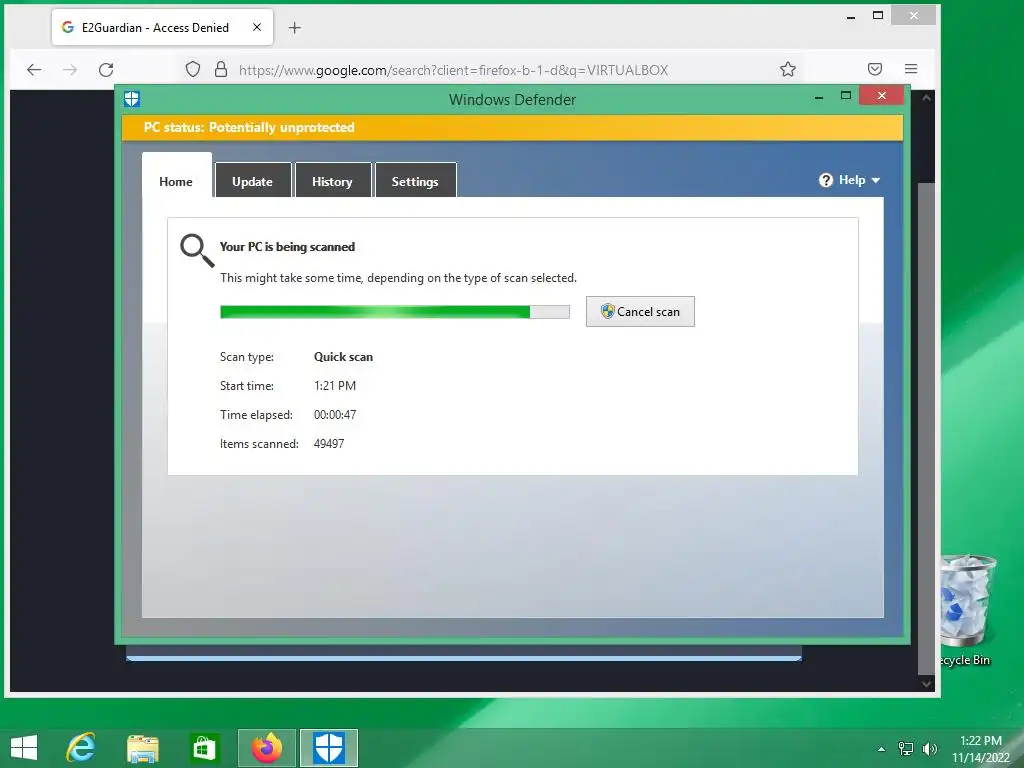1024x768 pixels.
Task: Maximize the Firefox window
Action: 878,15
